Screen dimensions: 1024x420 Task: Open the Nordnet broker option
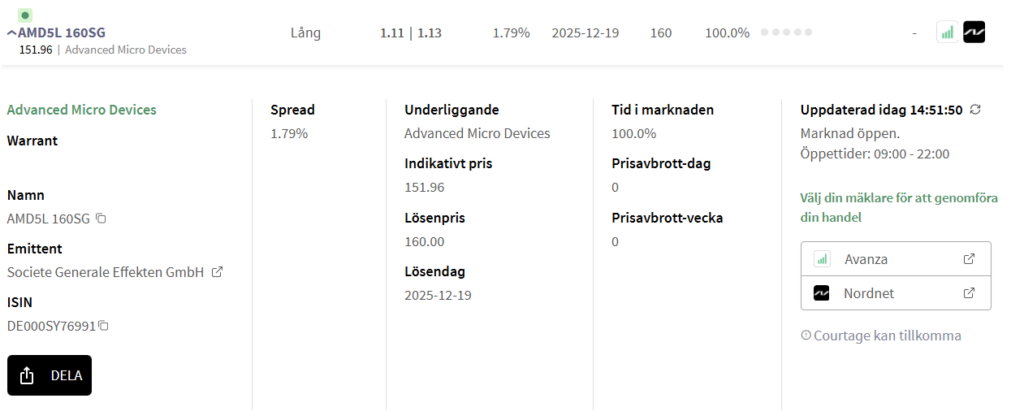895,293
